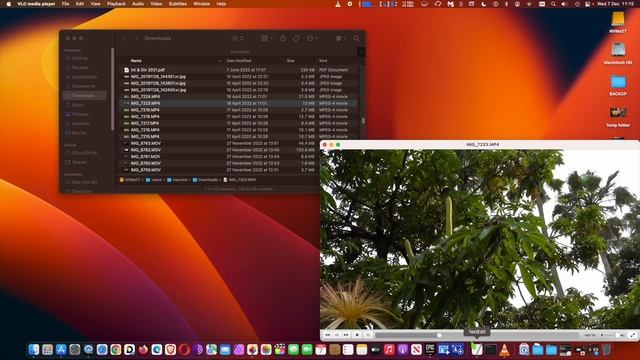
Task: Toggle the VLC playlist button
Action: coord(368,335)
